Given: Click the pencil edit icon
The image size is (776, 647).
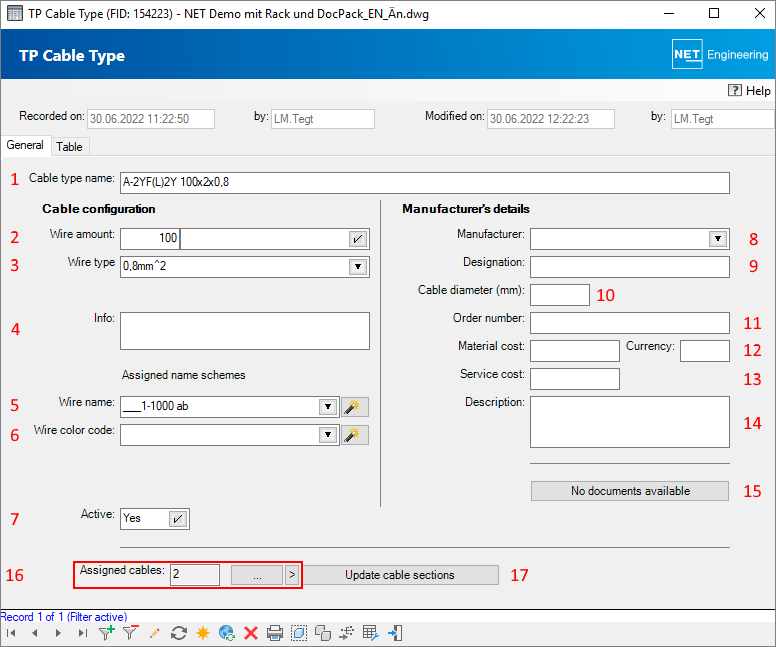Looking at the screenshot, I should [154, 633].
